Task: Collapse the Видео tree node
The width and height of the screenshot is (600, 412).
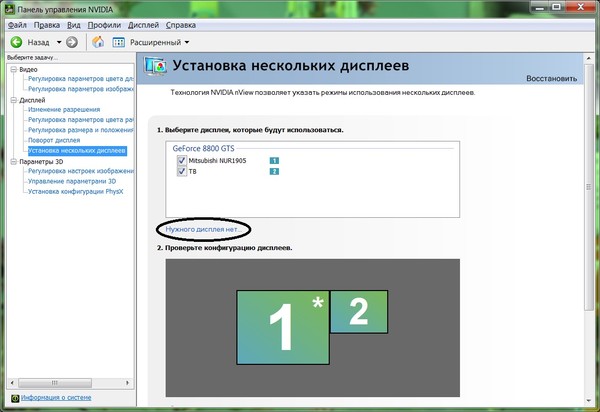Action: [x=14, y=69]
